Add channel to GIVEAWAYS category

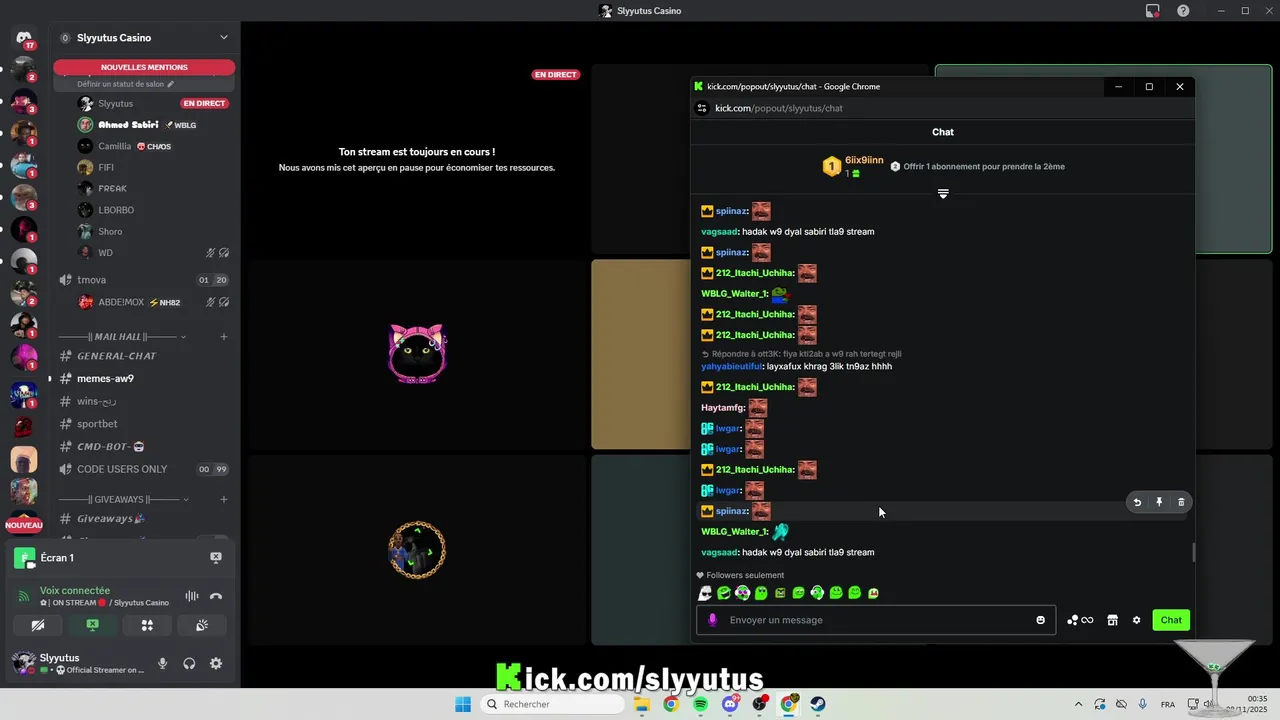coord(224,499)
